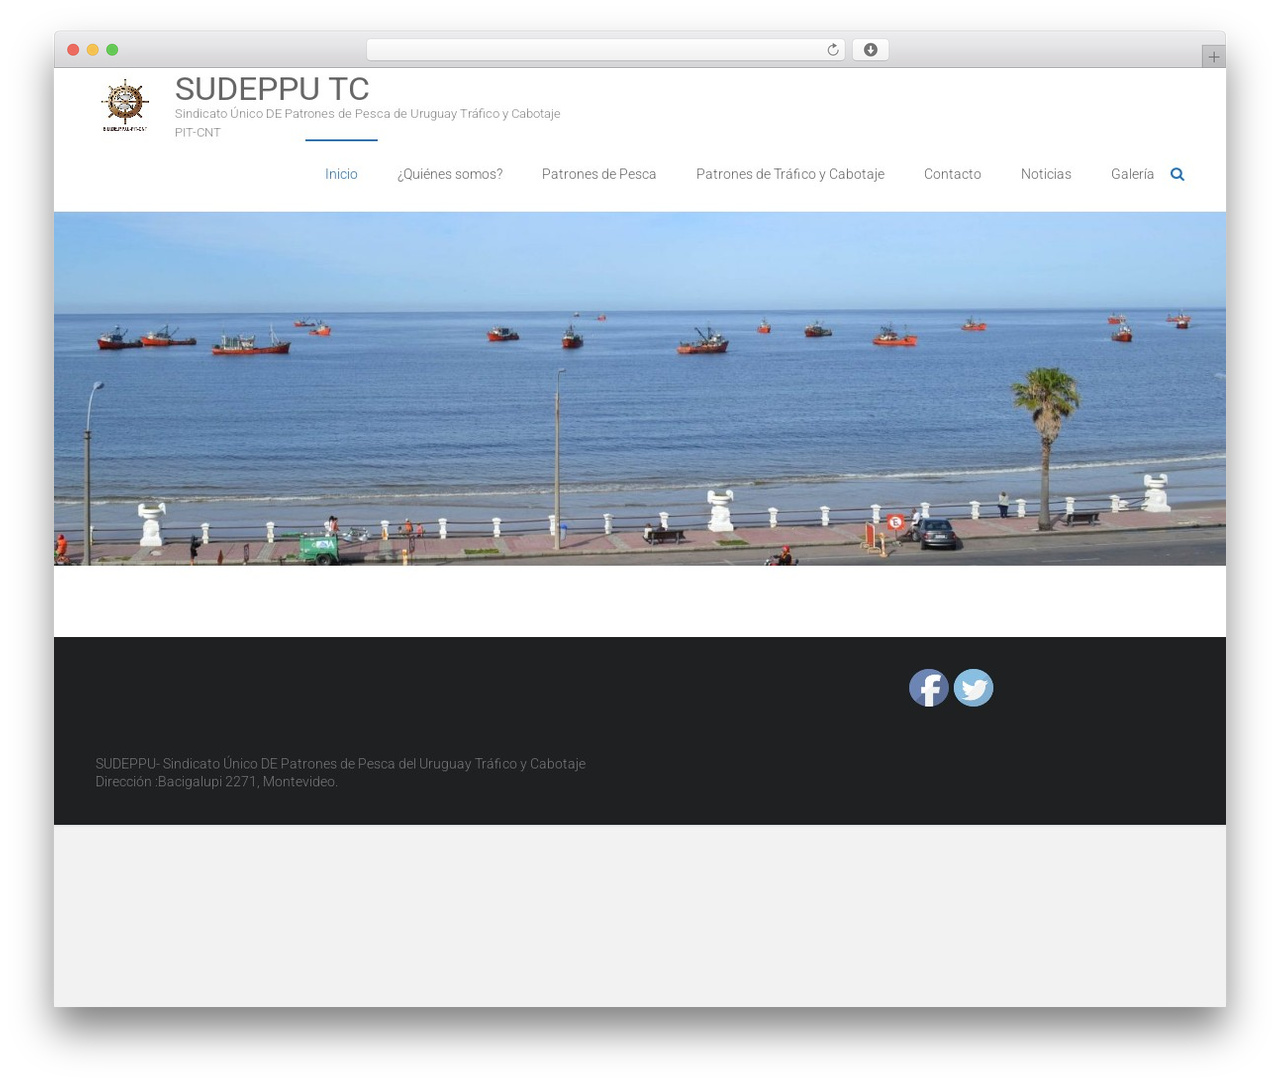Go to the Inicio menu item
Viewport: 1280px width, 1084px height.
(x=341, y=174)
